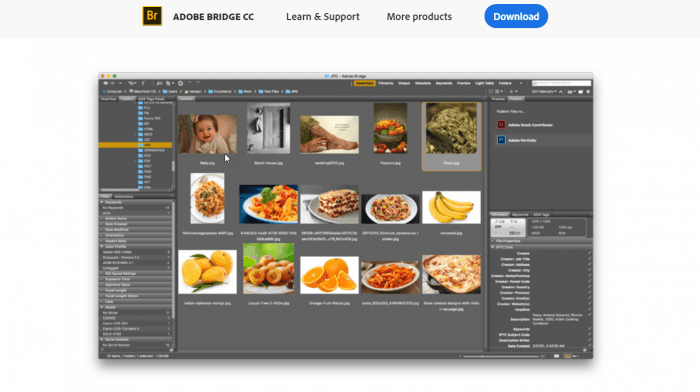Click the Go back arrow in Bridge toolbar
The width and height of the screenshot is (700, 392).
(105, 83)
